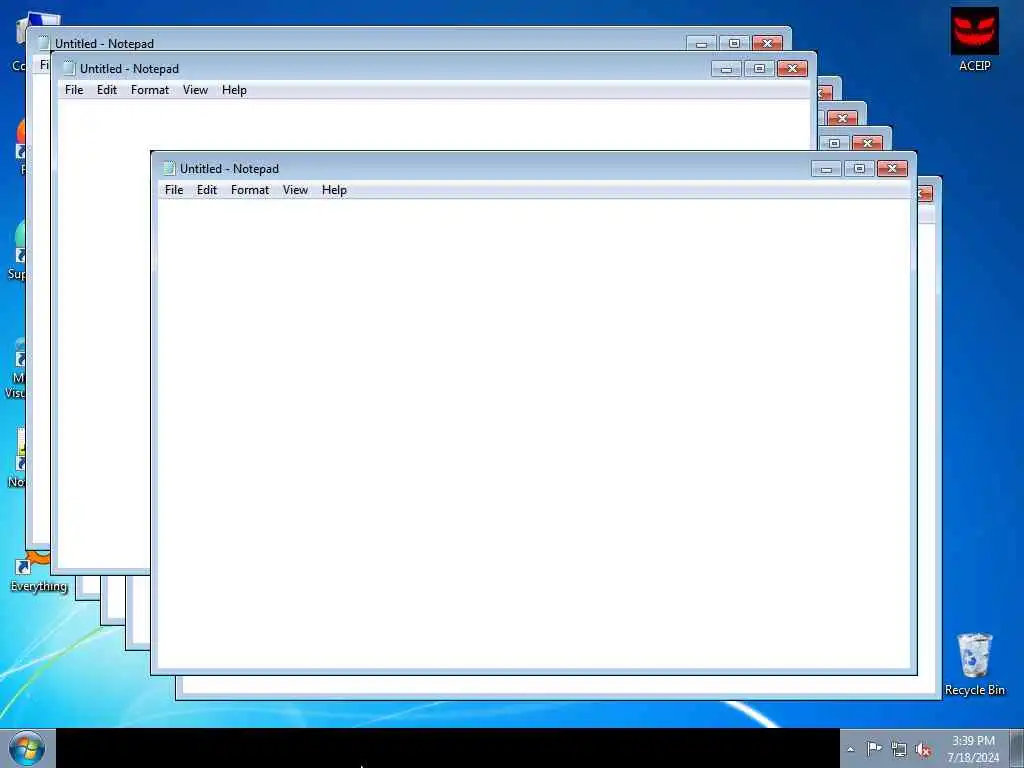The image size is (1024, 768).
Task: Click the front Notepad window title bar text
Action: point(229,168)
